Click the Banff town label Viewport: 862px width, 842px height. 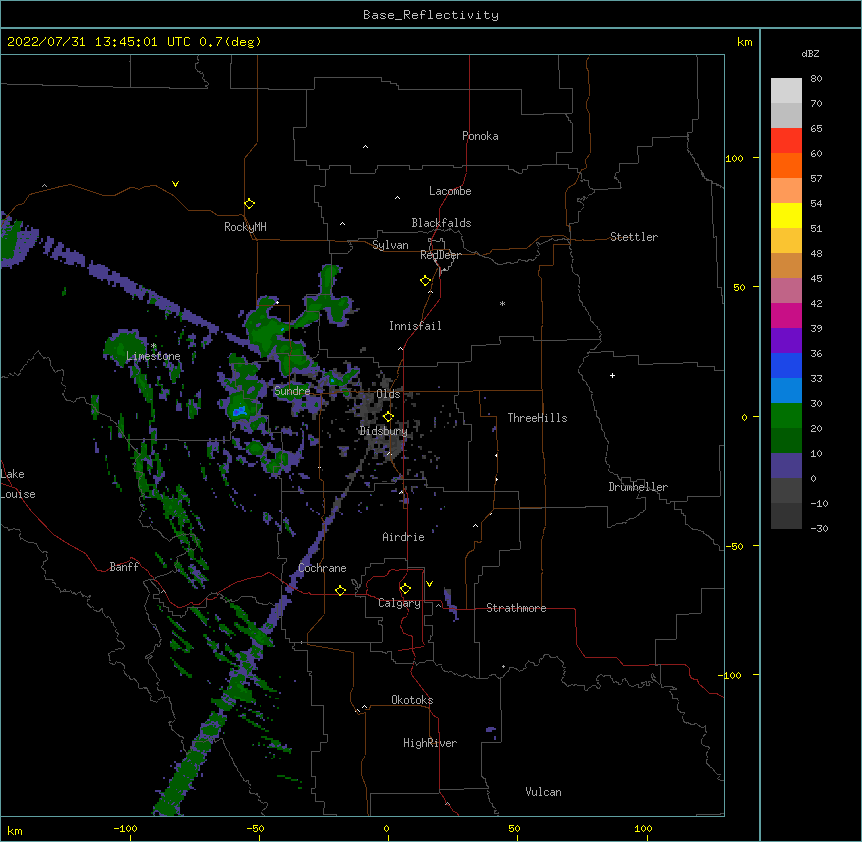coord(124,567)
